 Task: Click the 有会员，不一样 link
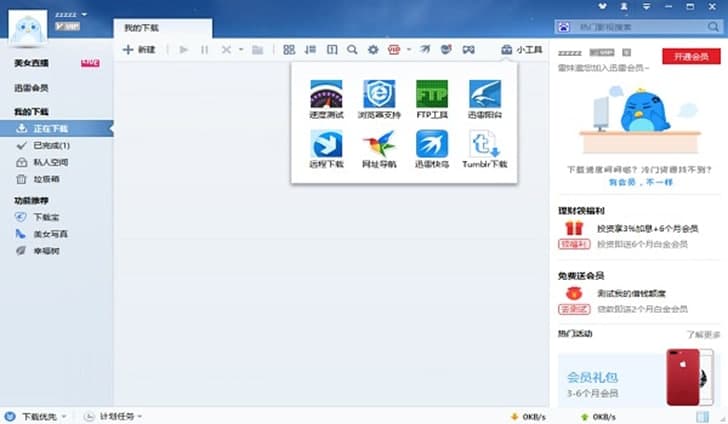640,182
